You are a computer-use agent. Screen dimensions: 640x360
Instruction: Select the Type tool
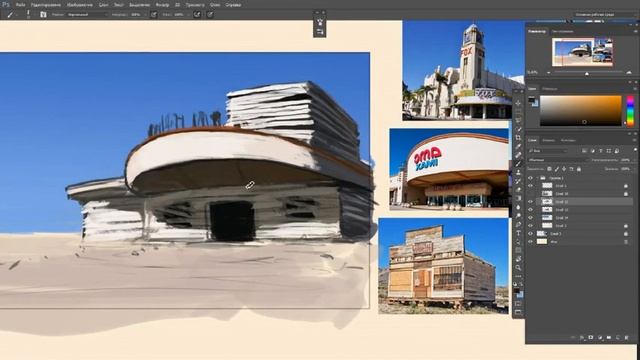518,233
